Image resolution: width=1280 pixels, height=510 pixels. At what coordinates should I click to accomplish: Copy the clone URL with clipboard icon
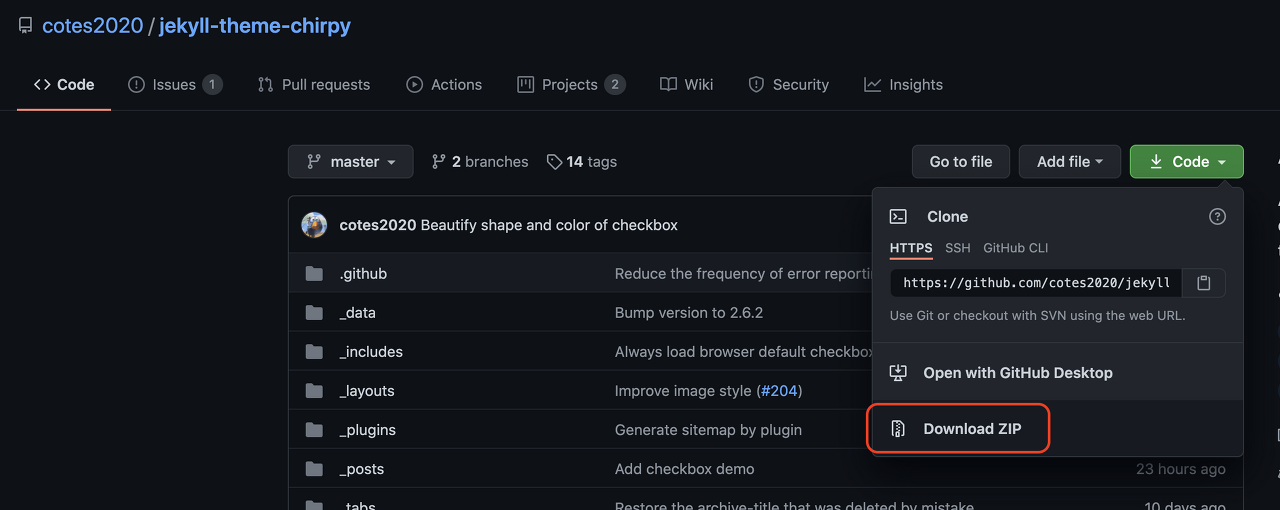[x=1204, y=283]
